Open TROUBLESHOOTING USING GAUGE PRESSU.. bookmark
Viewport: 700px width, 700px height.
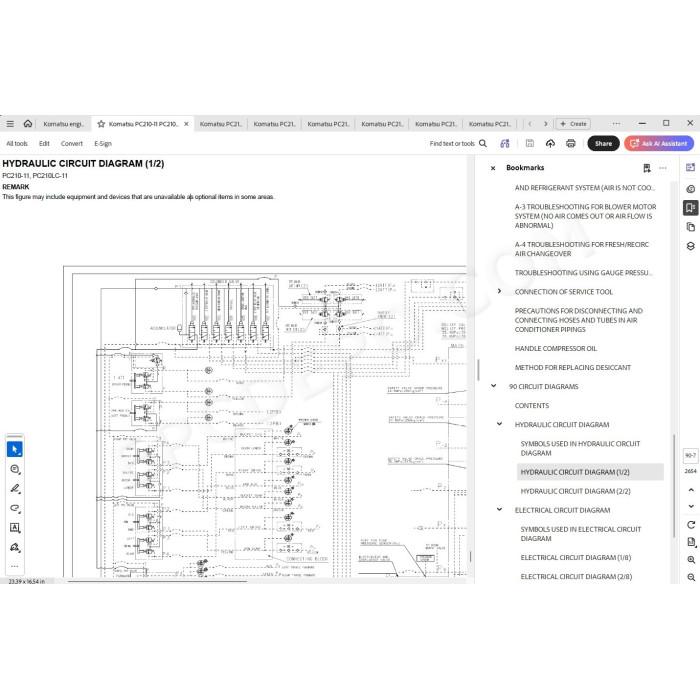point(583,273)
